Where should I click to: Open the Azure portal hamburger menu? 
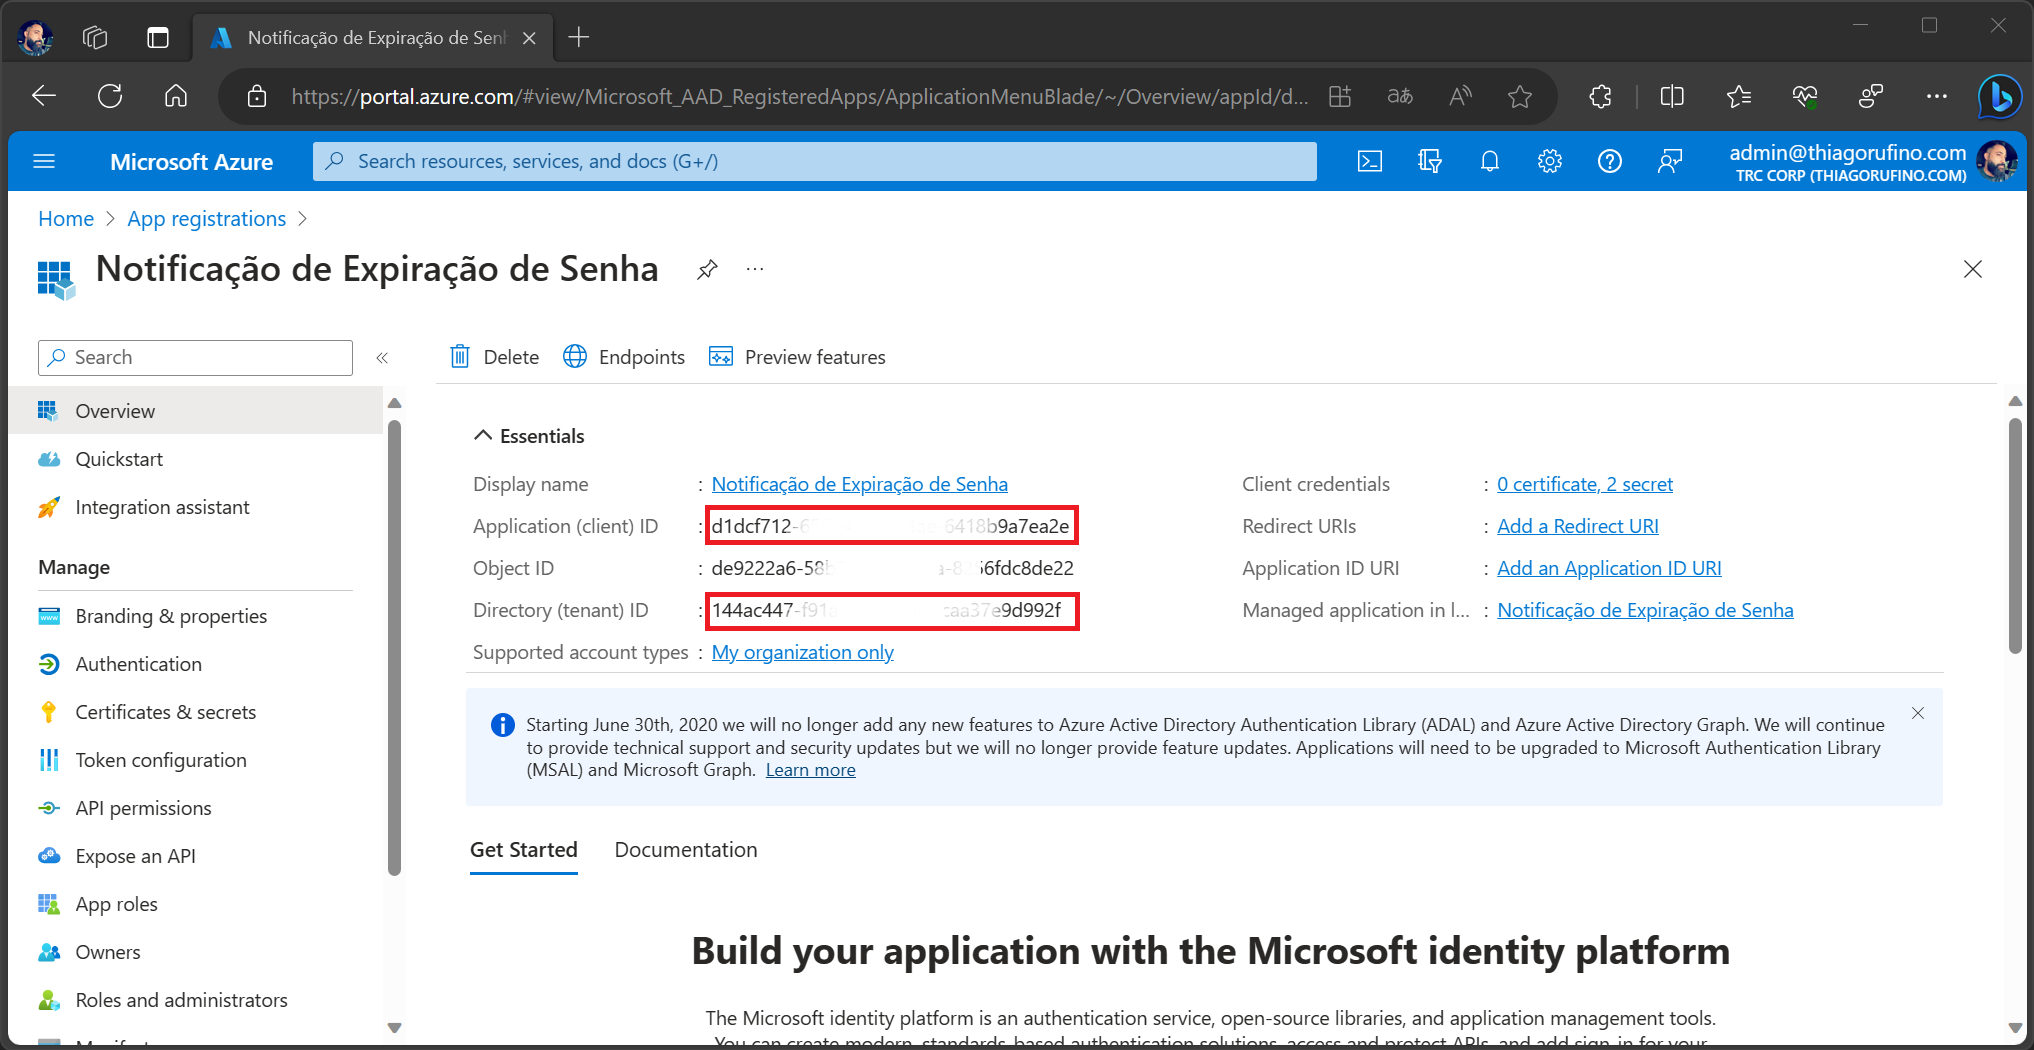(x=44, y=161)
